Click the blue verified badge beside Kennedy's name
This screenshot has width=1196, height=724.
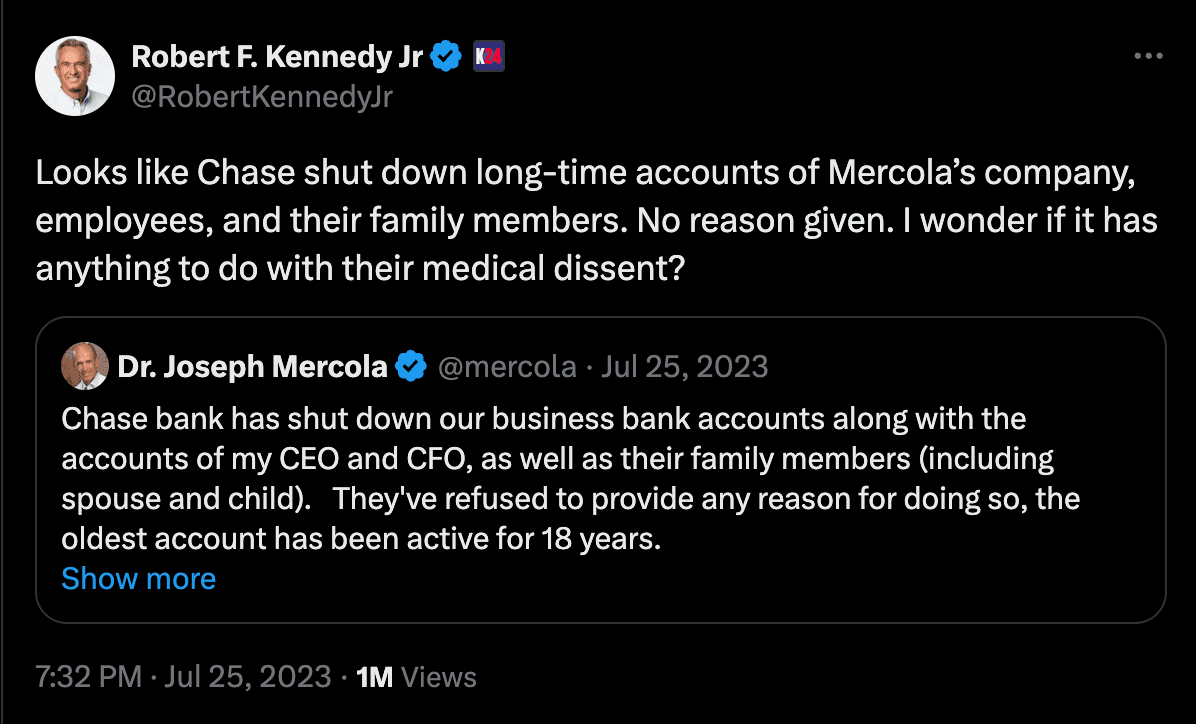[x=446, y=58]
